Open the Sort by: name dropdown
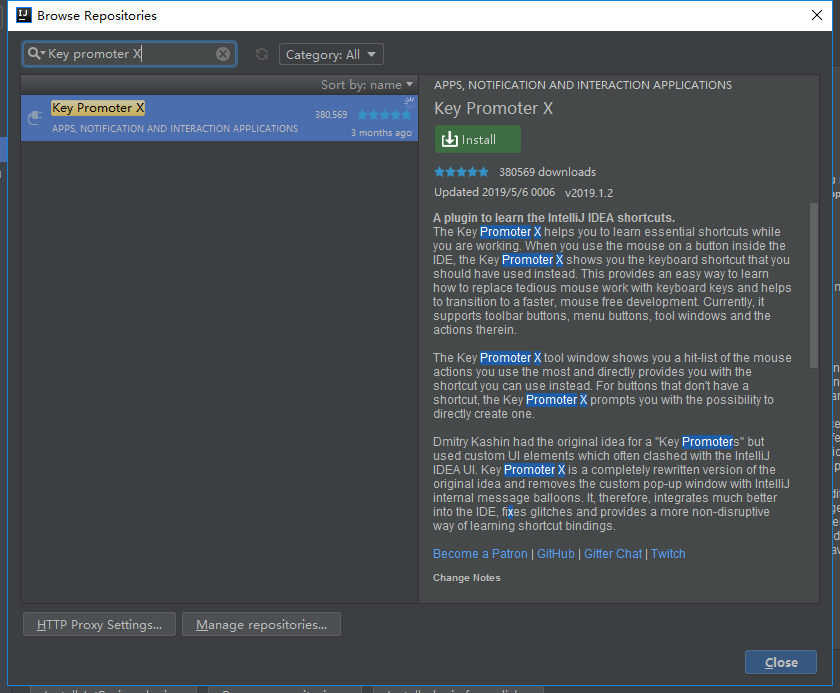840x693 pixels. [367, 85]
